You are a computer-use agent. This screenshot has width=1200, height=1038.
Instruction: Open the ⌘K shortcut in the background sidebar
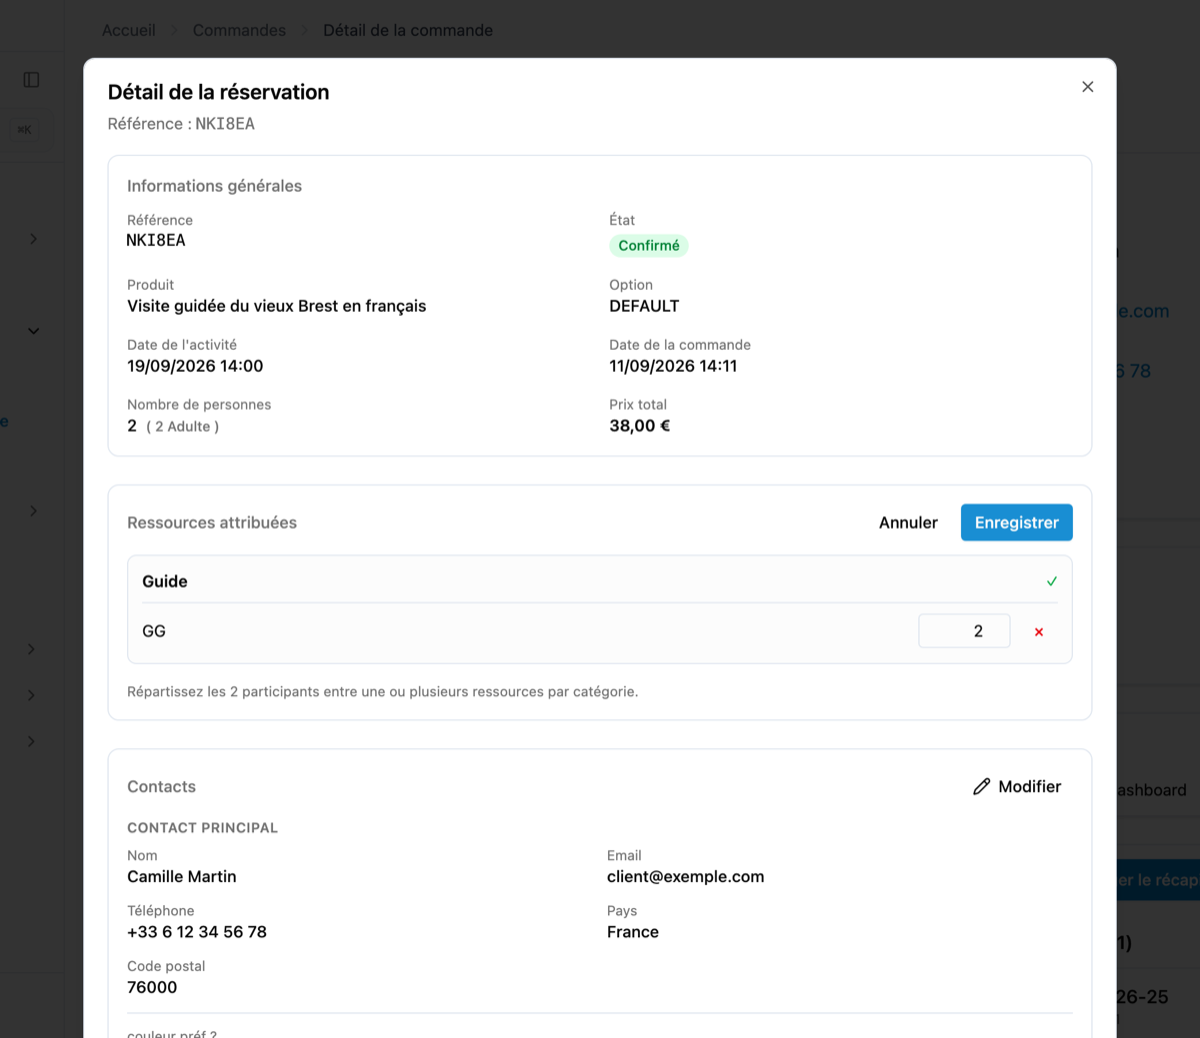click(x=24, y=129)
